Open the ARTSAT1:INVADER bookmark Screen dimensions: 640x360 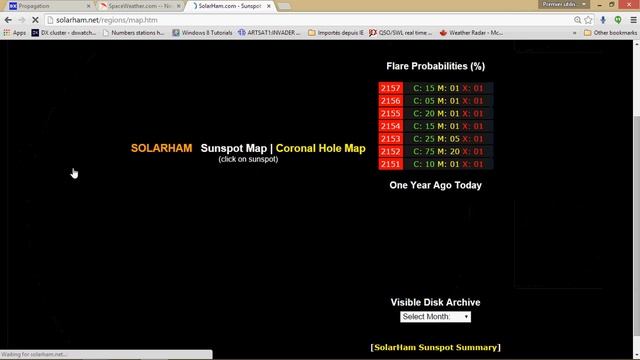coord(269,33)
